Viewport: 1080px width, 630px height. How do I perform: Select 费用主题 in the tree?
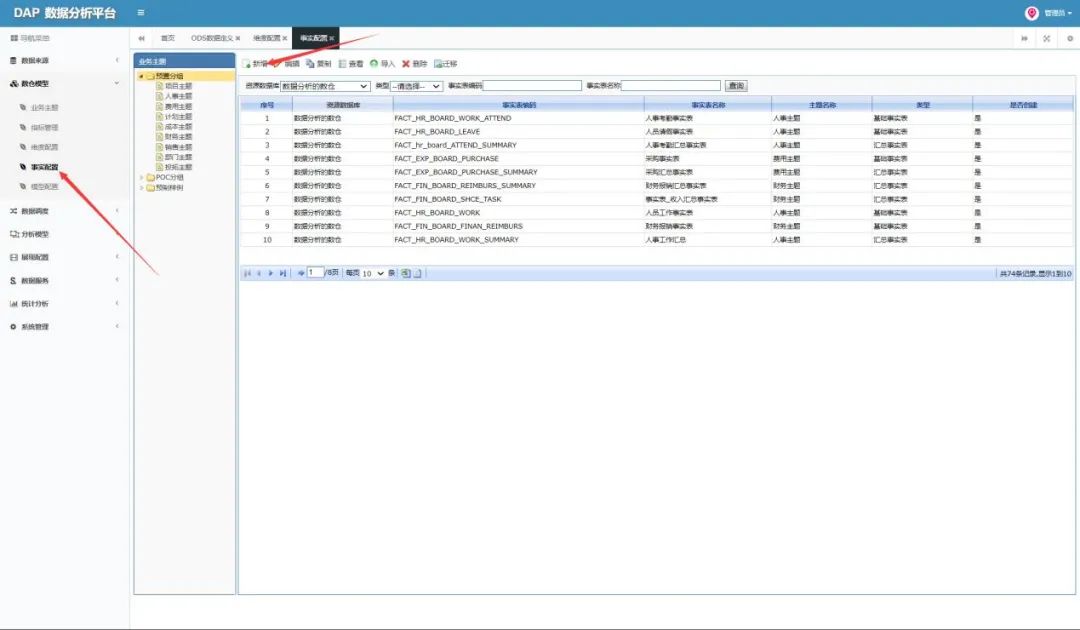178,107
